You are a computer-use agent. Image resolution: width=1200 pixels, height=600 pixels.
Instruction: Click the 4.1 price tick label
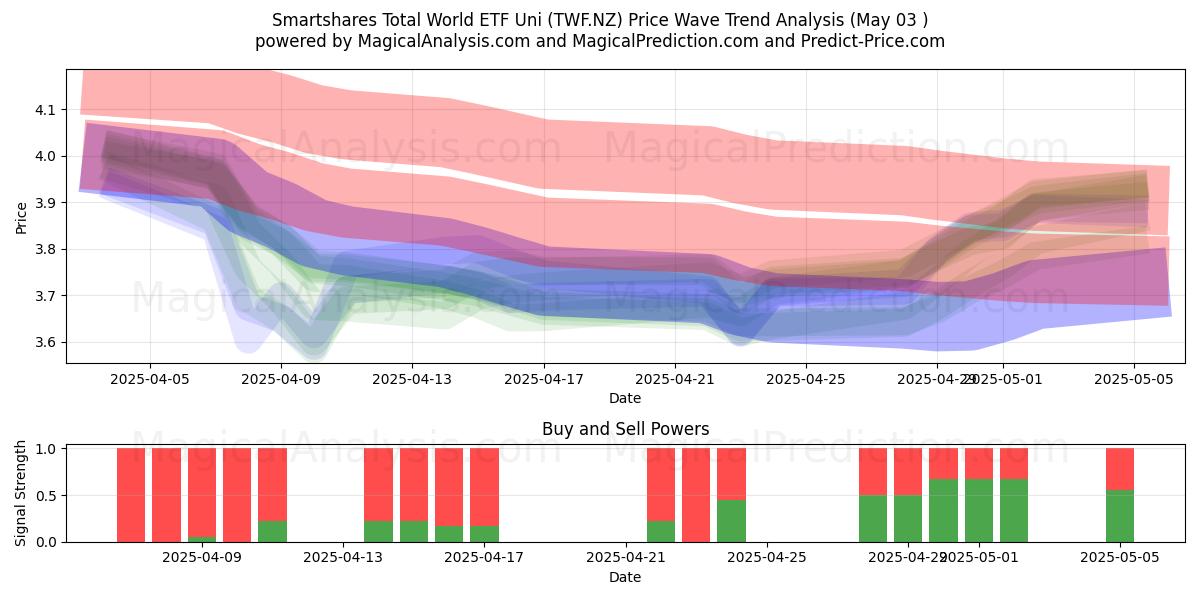click(x=47, y=110)
